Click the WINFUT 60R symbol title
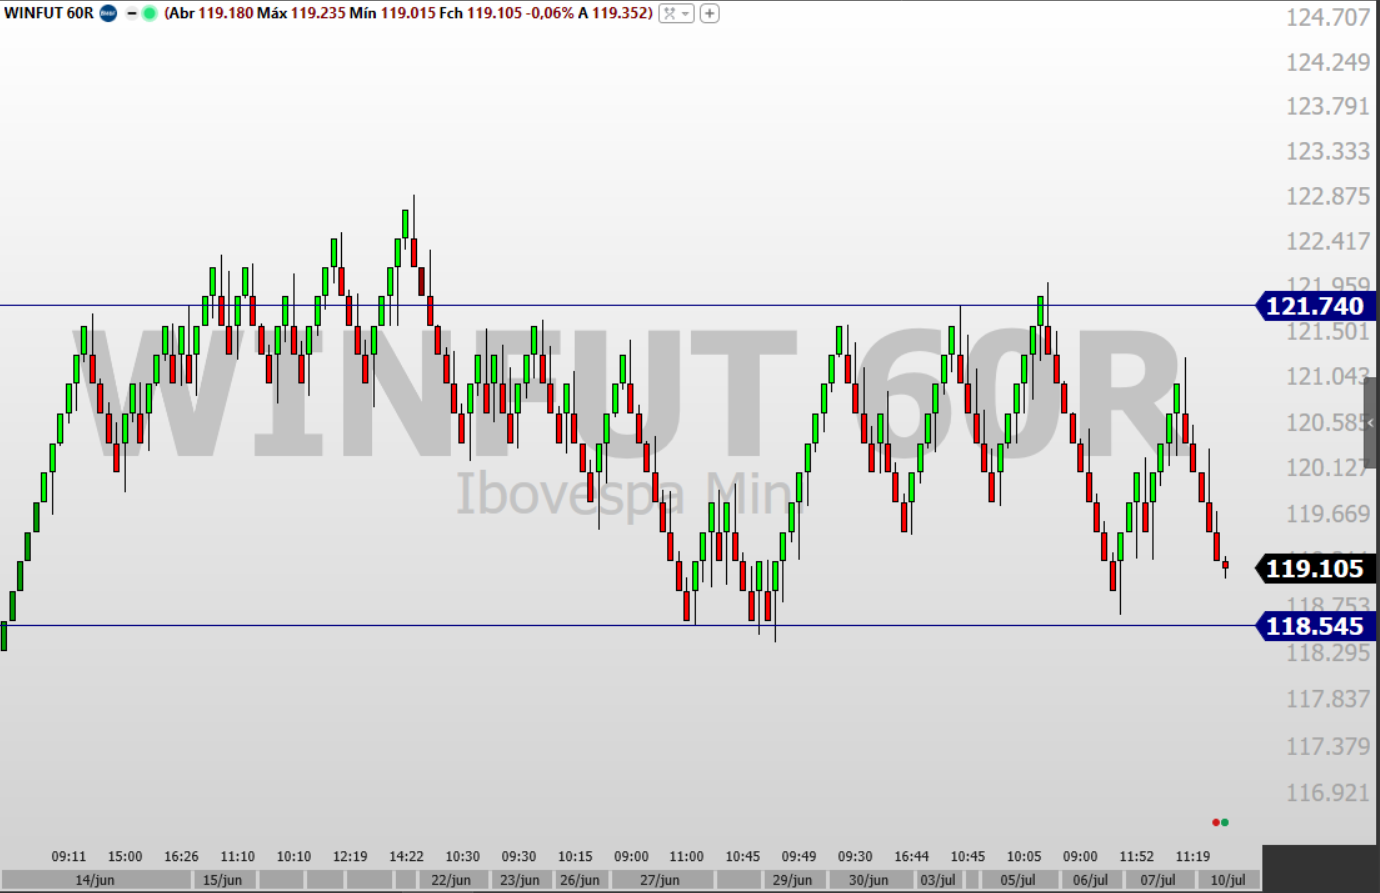The width and height of the screenshot is (1380, 893). pos(48,13)
